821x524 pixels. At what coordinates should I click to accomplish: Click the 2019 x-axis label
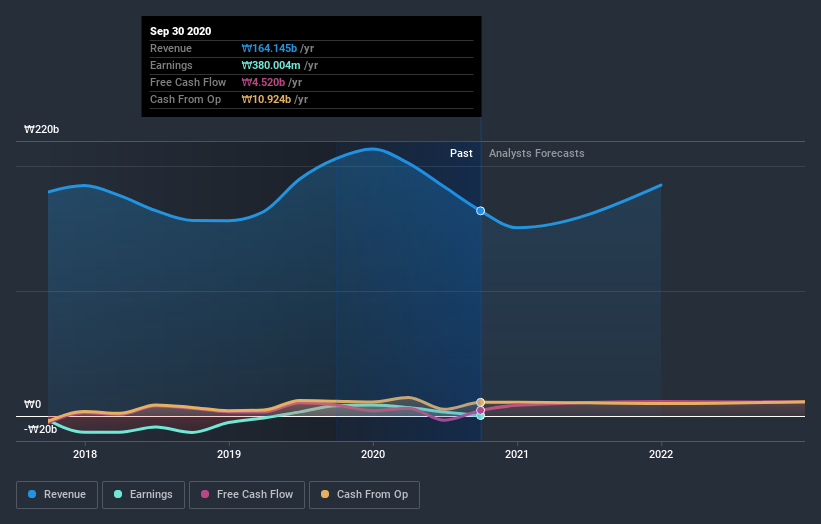click(x=229, y=454)
